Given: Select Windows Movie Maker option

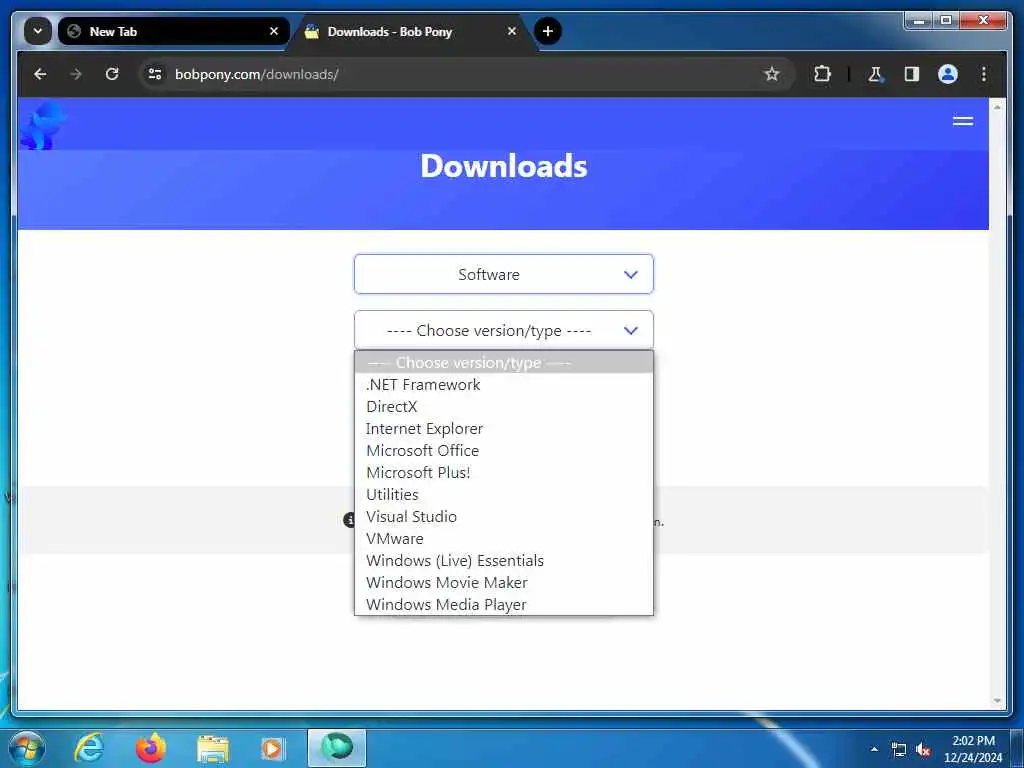Looking at the screenshot, I should point(504,583).
